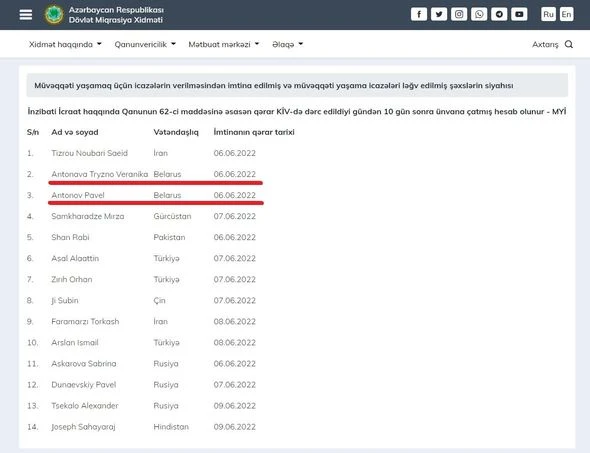Expand the Xidmət haqqında dropdown
The height and width of the screenshot is (453, 590).
pyautogui.click(x=65, y=44)
